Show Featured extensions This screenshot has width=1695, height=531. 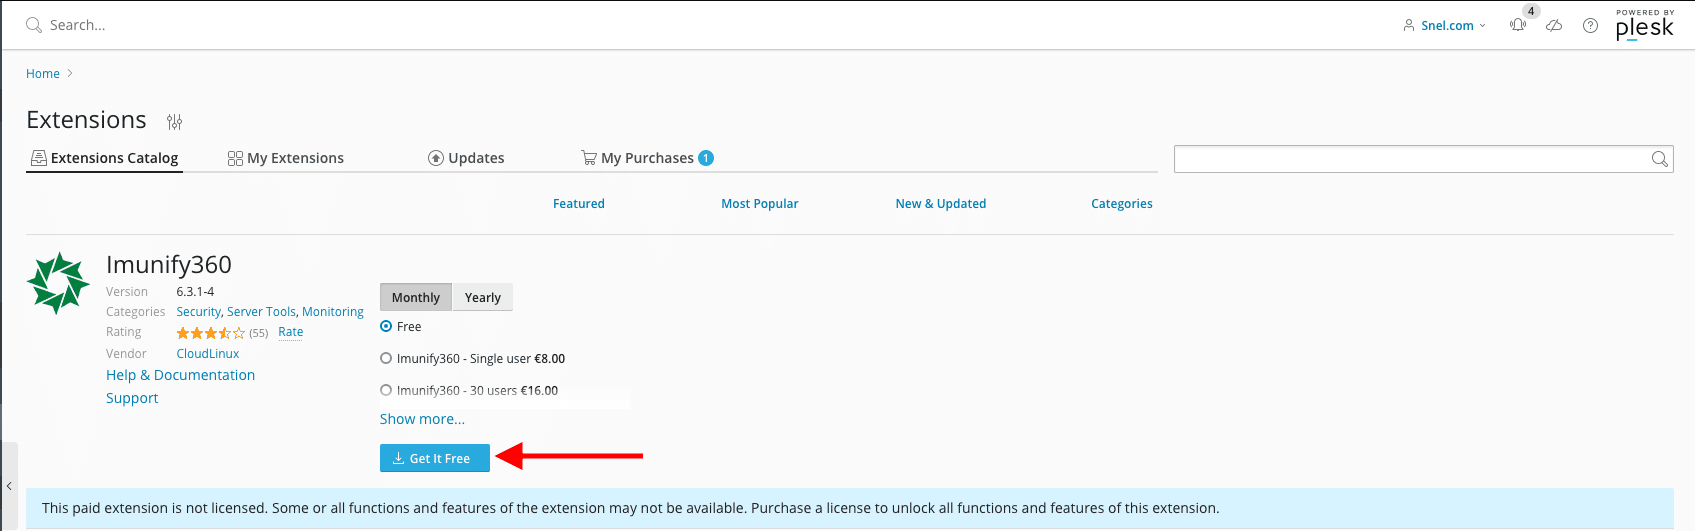point(579,204)
